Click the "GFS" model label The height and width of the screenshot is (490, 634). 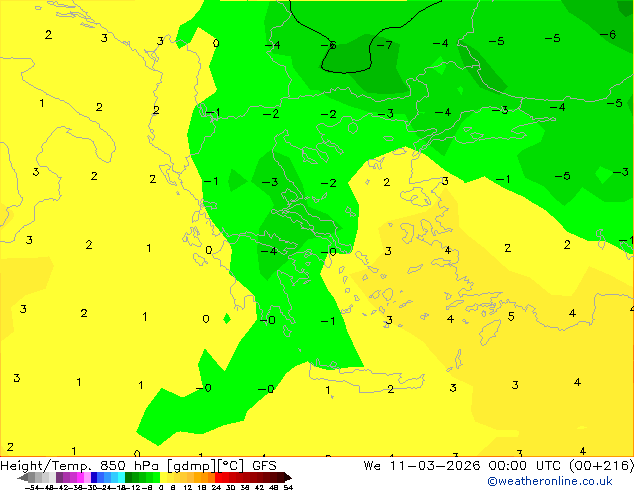click(x=264, y=466)
